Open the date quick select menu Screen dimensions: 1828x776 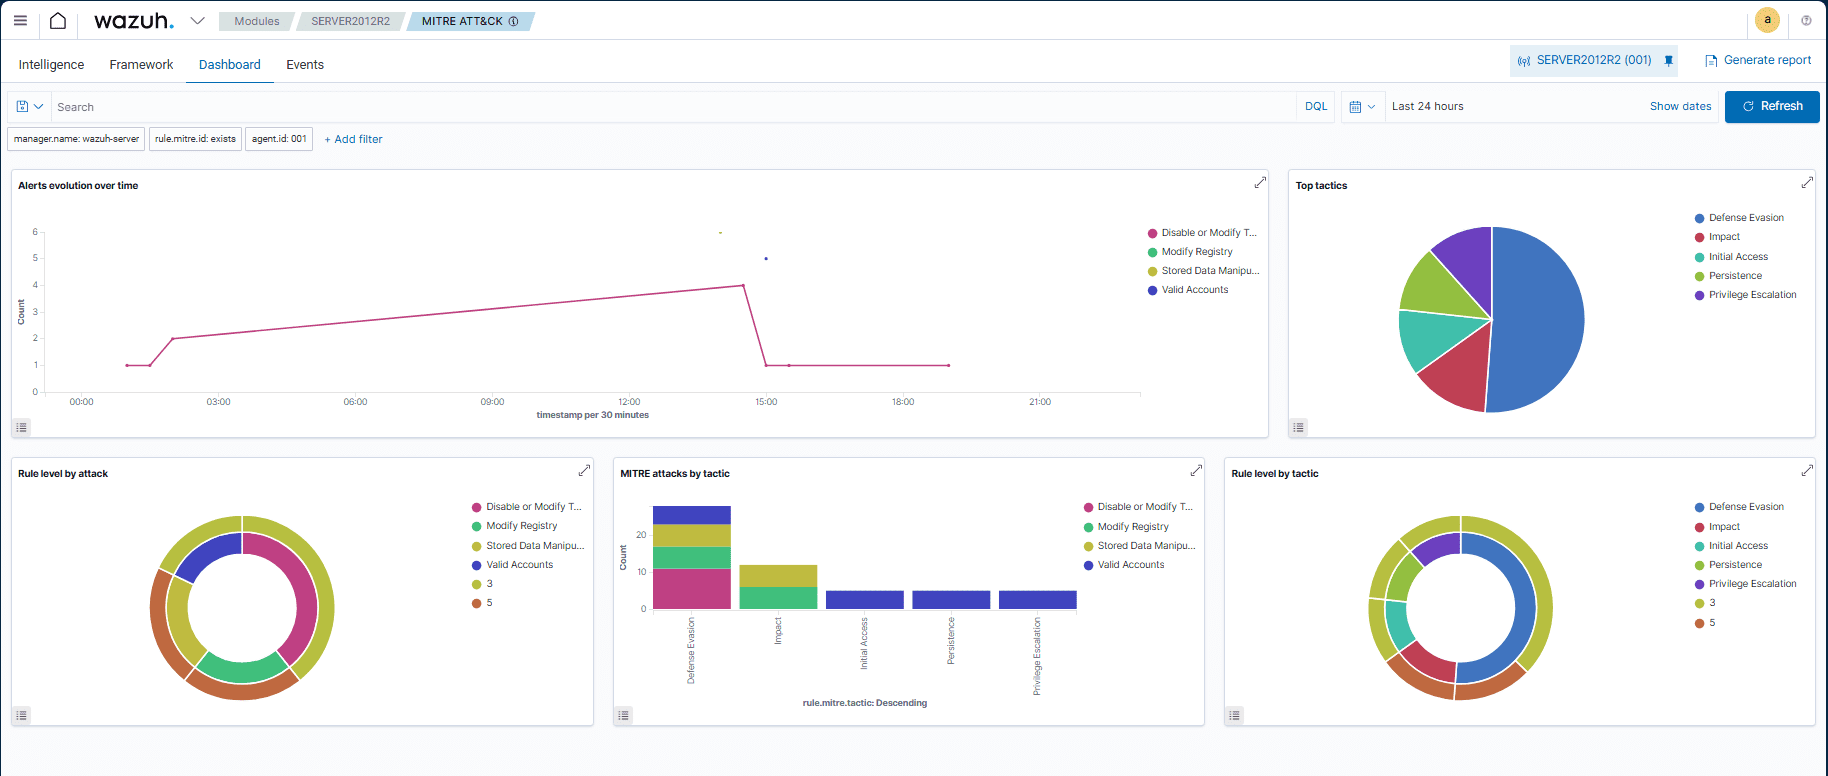click(1361, 107)
